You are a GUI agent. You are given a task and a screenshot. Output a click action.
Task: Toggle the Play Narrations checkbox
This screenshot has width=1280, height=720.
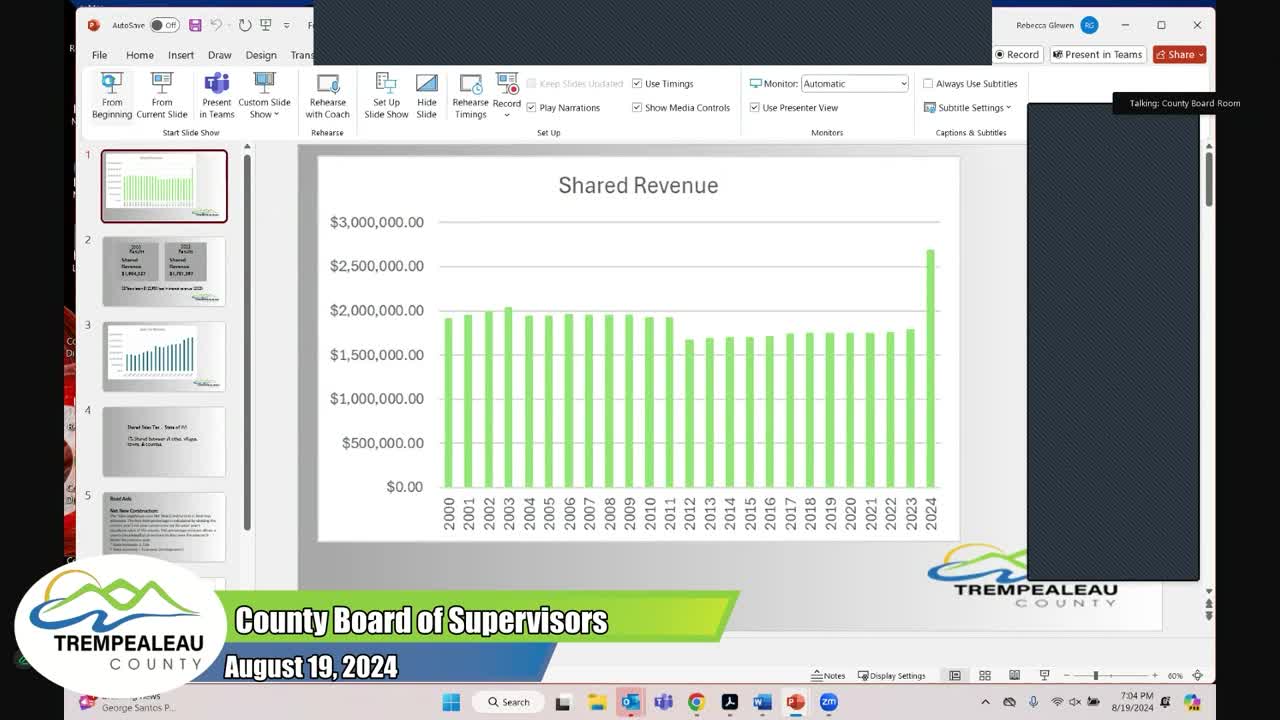[x=532, y=108]
